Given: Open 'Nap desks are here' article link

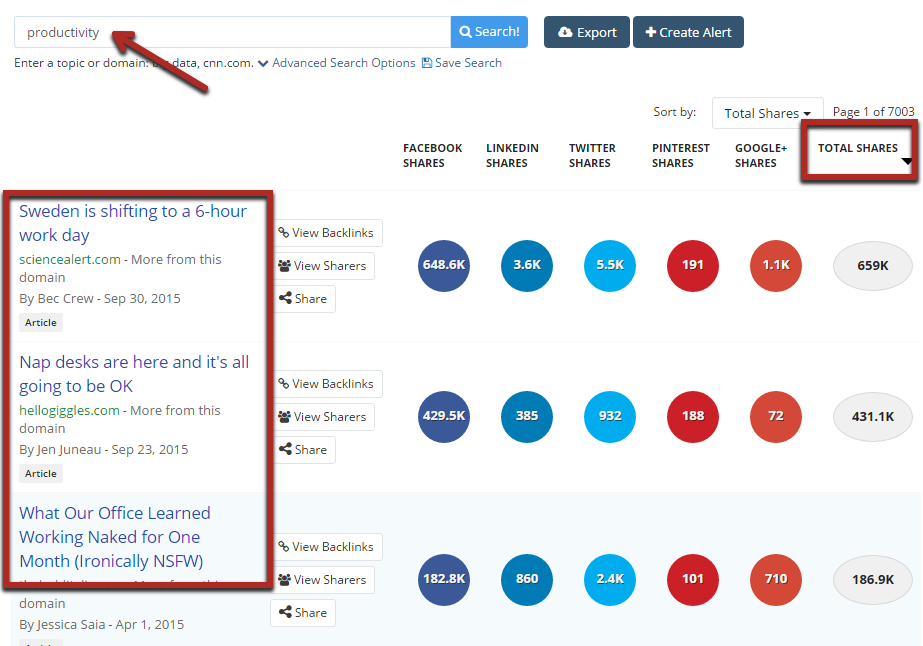Looking at the screenshot, I should coord(134,374).
